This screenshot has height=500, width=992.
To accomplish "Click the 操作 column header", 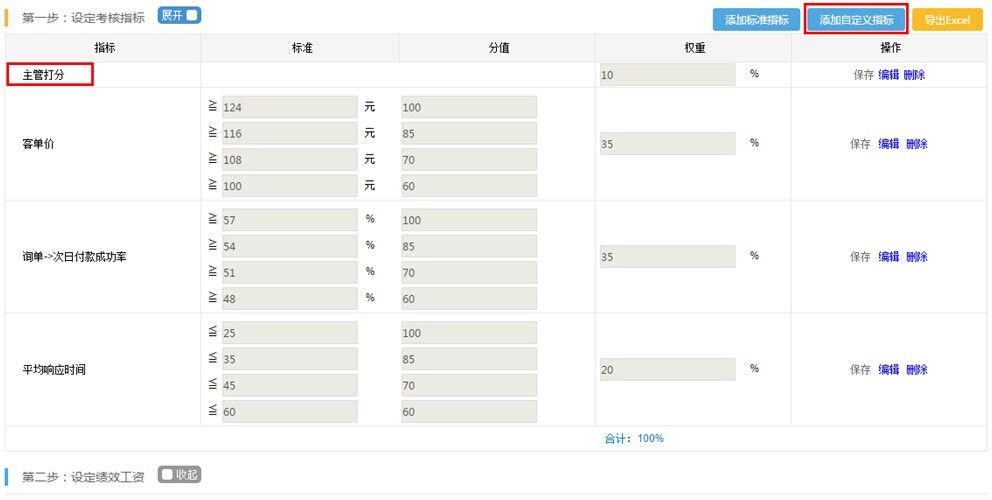I will (x=890, y=48).
